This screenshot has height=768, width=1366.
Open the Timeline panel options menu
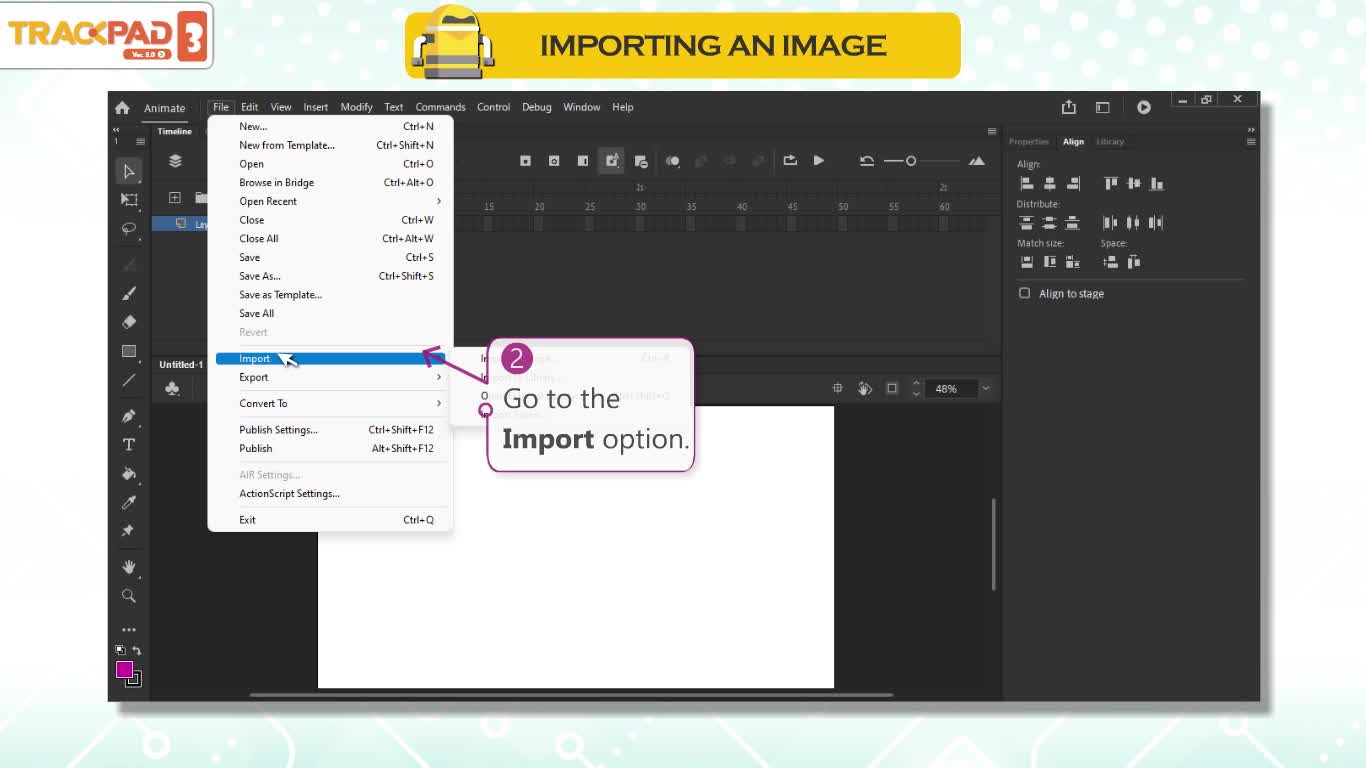click(992, 131)
